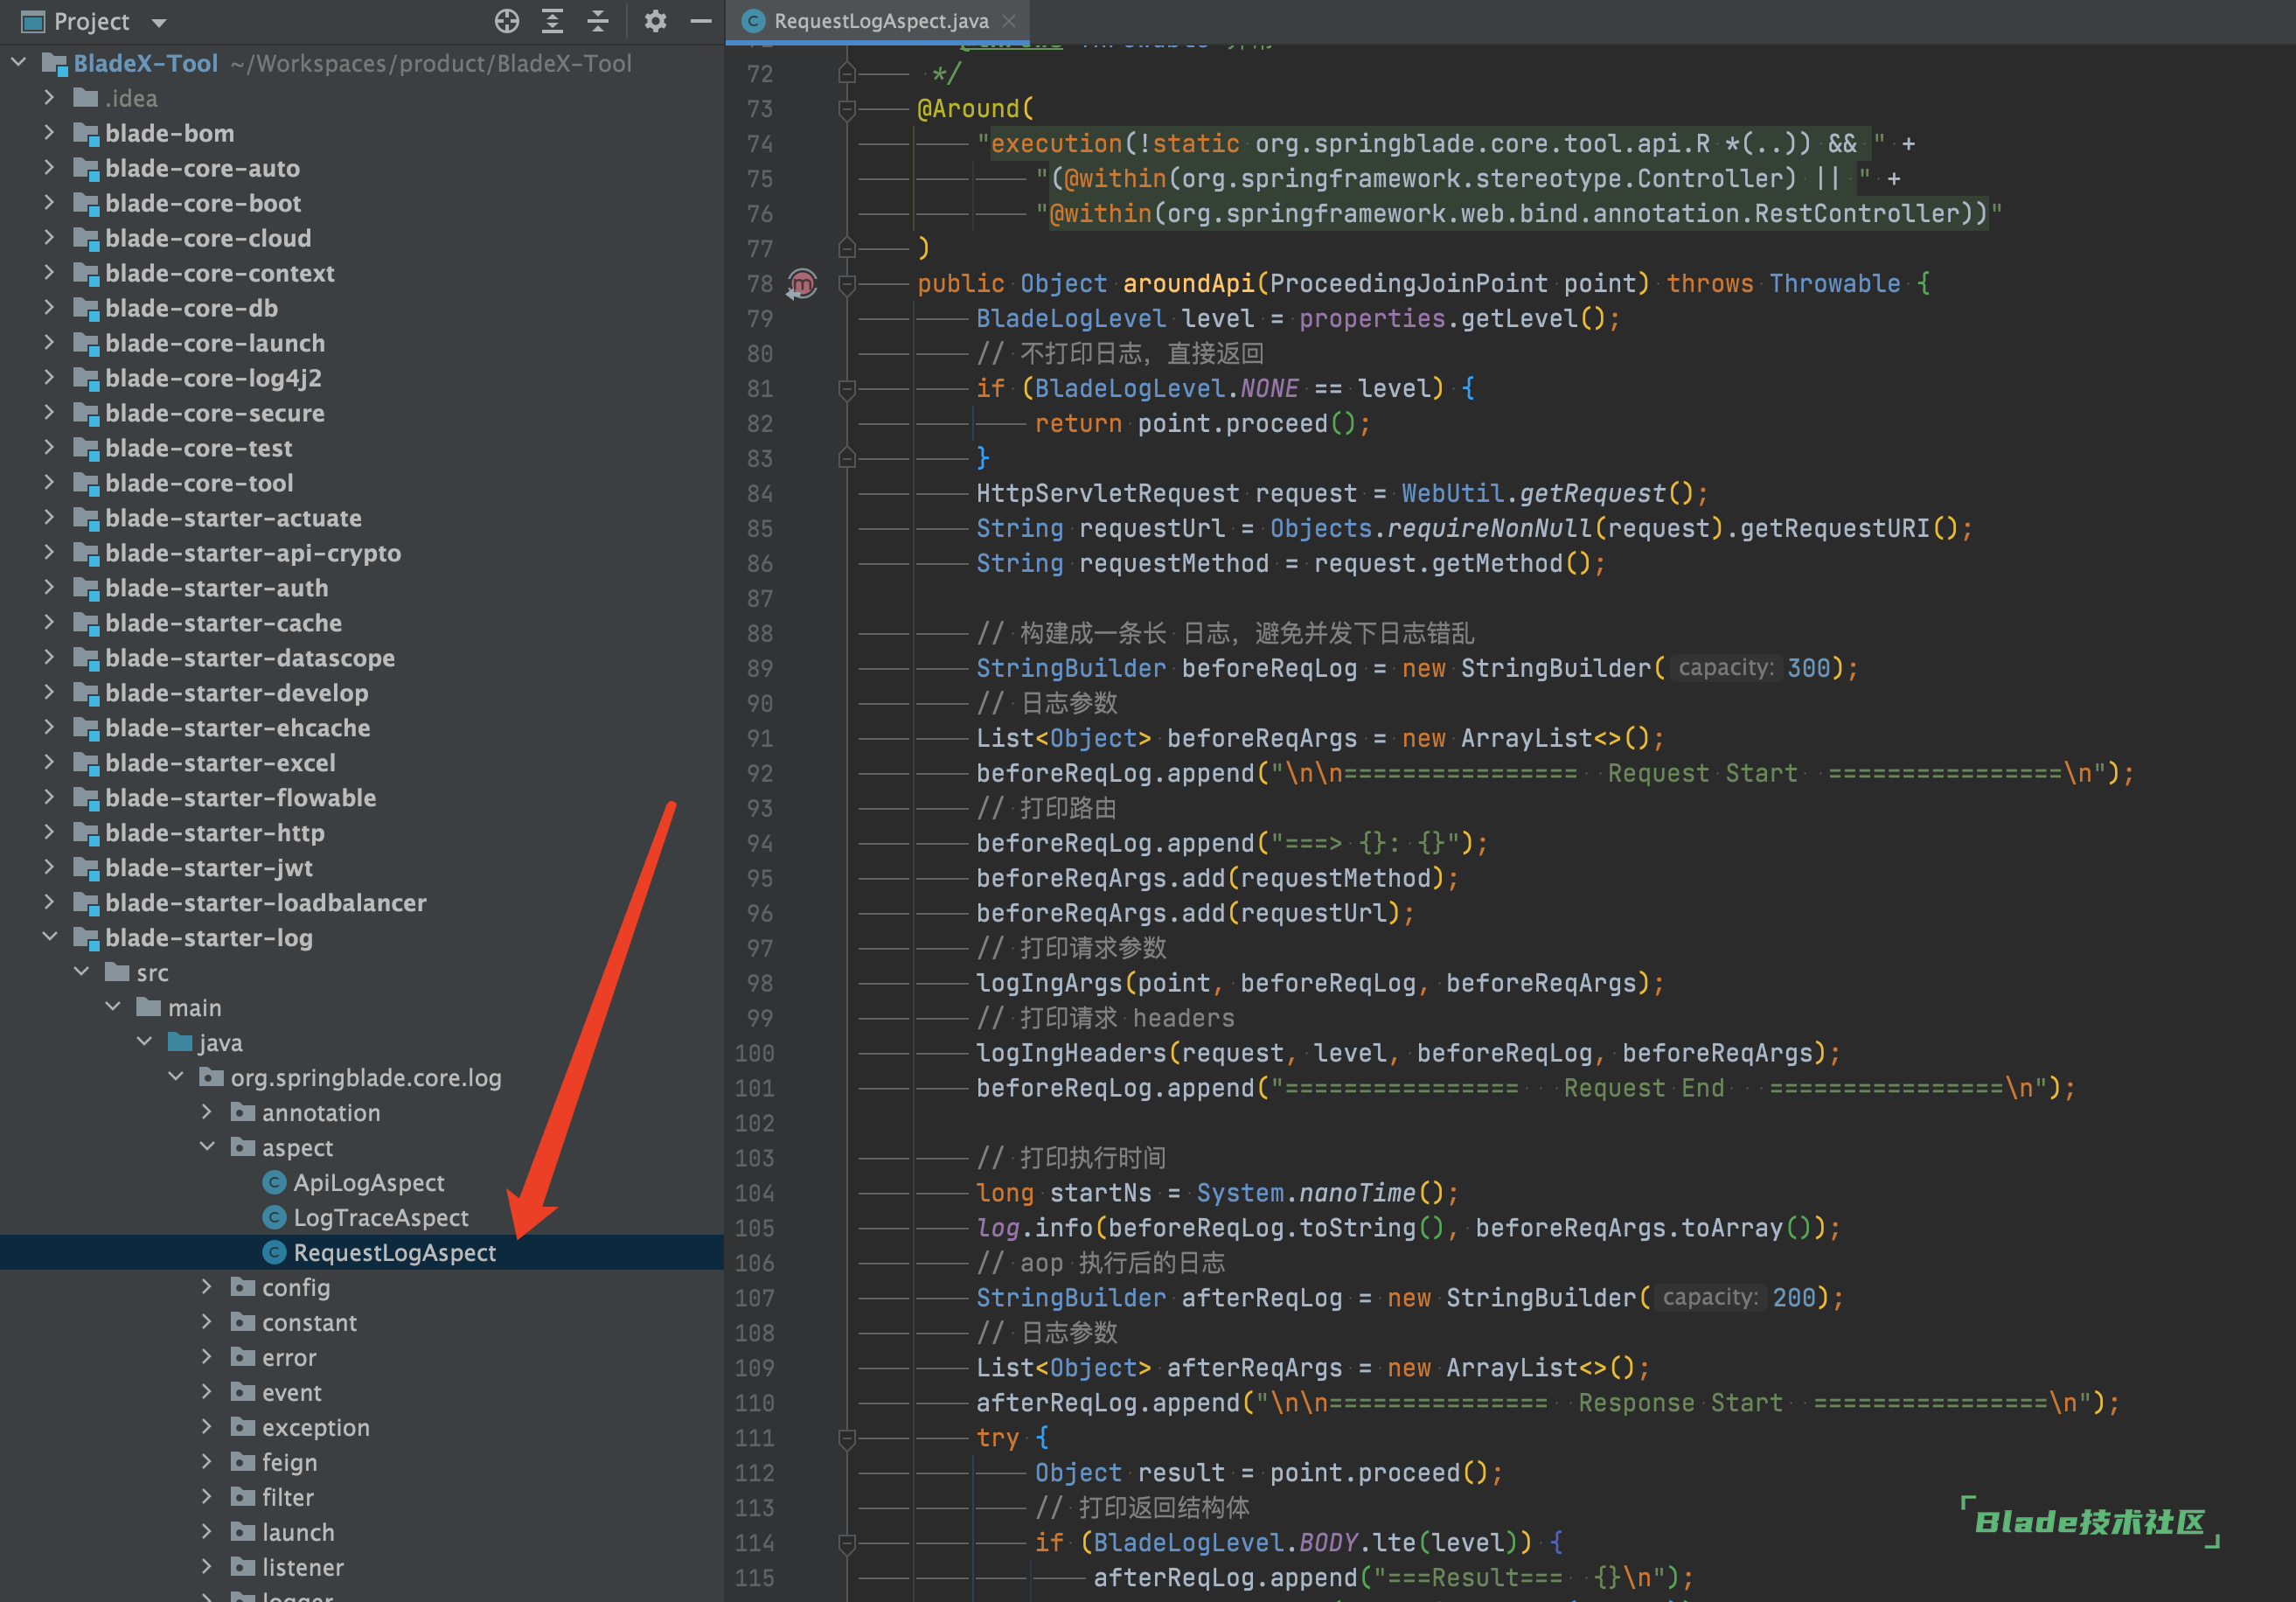Collapse the aspect package
This screenshot has width=2296, height=1602.
tap(206, 1147)
